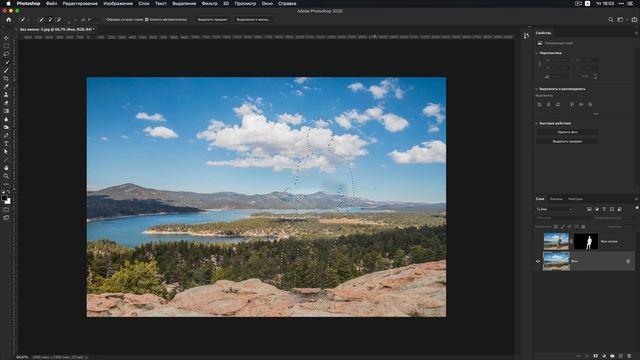
Task: Click the new adjustment layer icon
Action: click(x=604, y=356)
